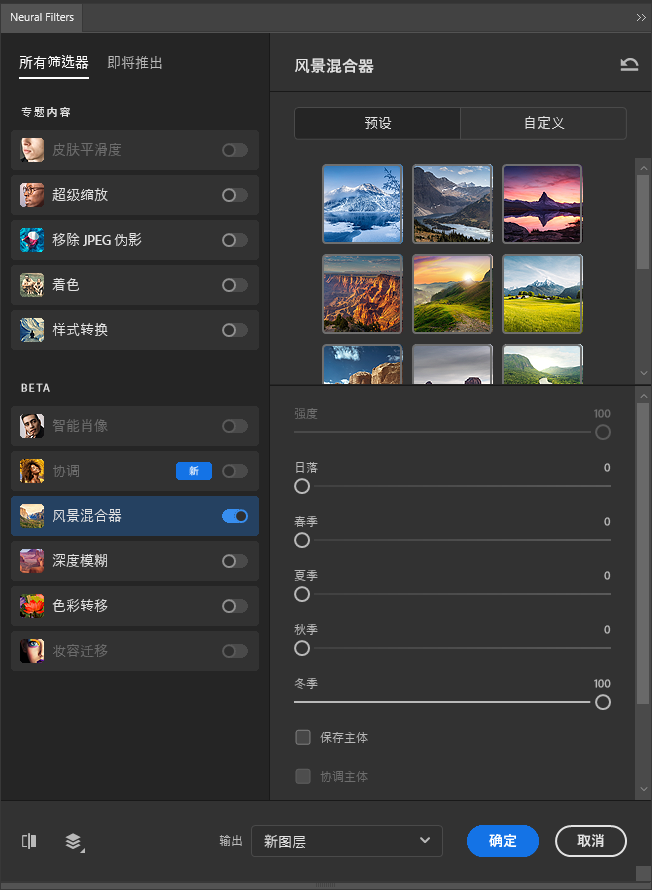Click the 冬季 slider handle
The width and height of the screenshot is (652, 890).
603,702
